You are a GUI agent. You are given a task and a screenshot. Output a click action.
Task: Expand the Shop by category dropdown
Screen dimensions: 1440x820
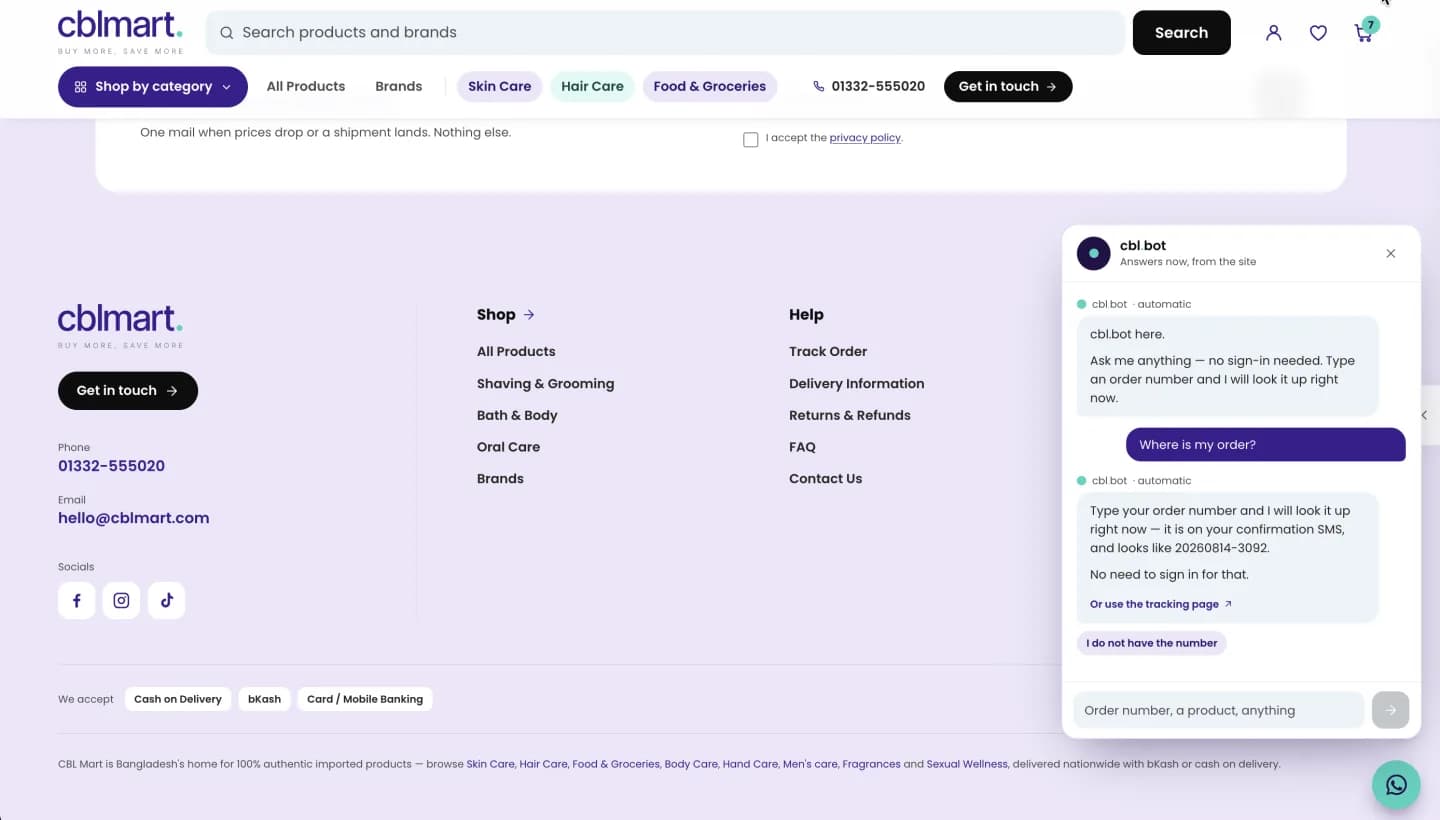point(153,87)
